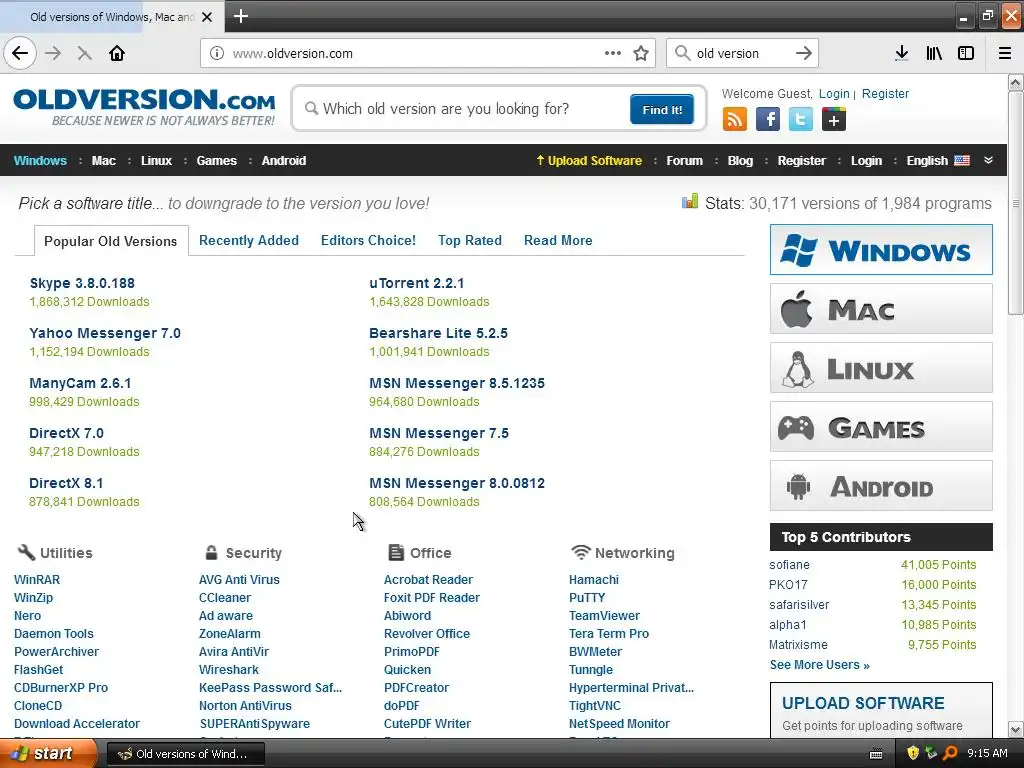Open DirectX 8.1 link
This screenshot has width=1024, height=768.
pos(66,483)
